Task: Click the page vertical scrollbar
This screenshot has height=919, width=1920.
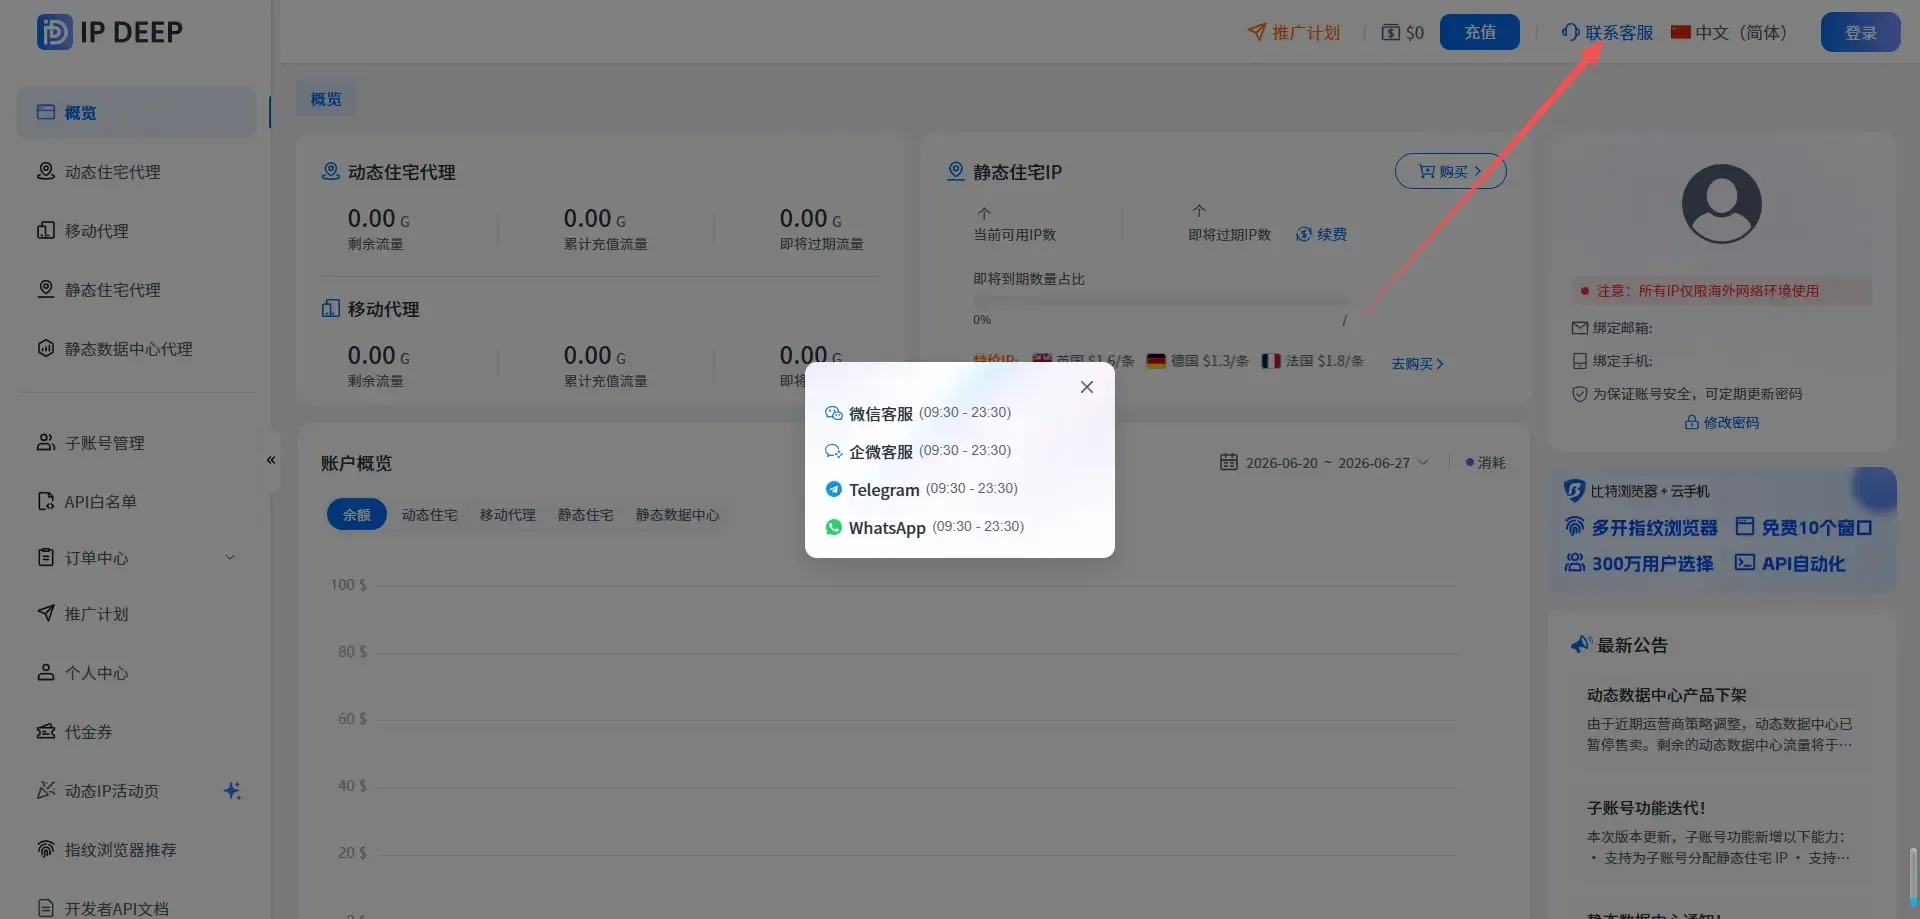Action: 1913,878
